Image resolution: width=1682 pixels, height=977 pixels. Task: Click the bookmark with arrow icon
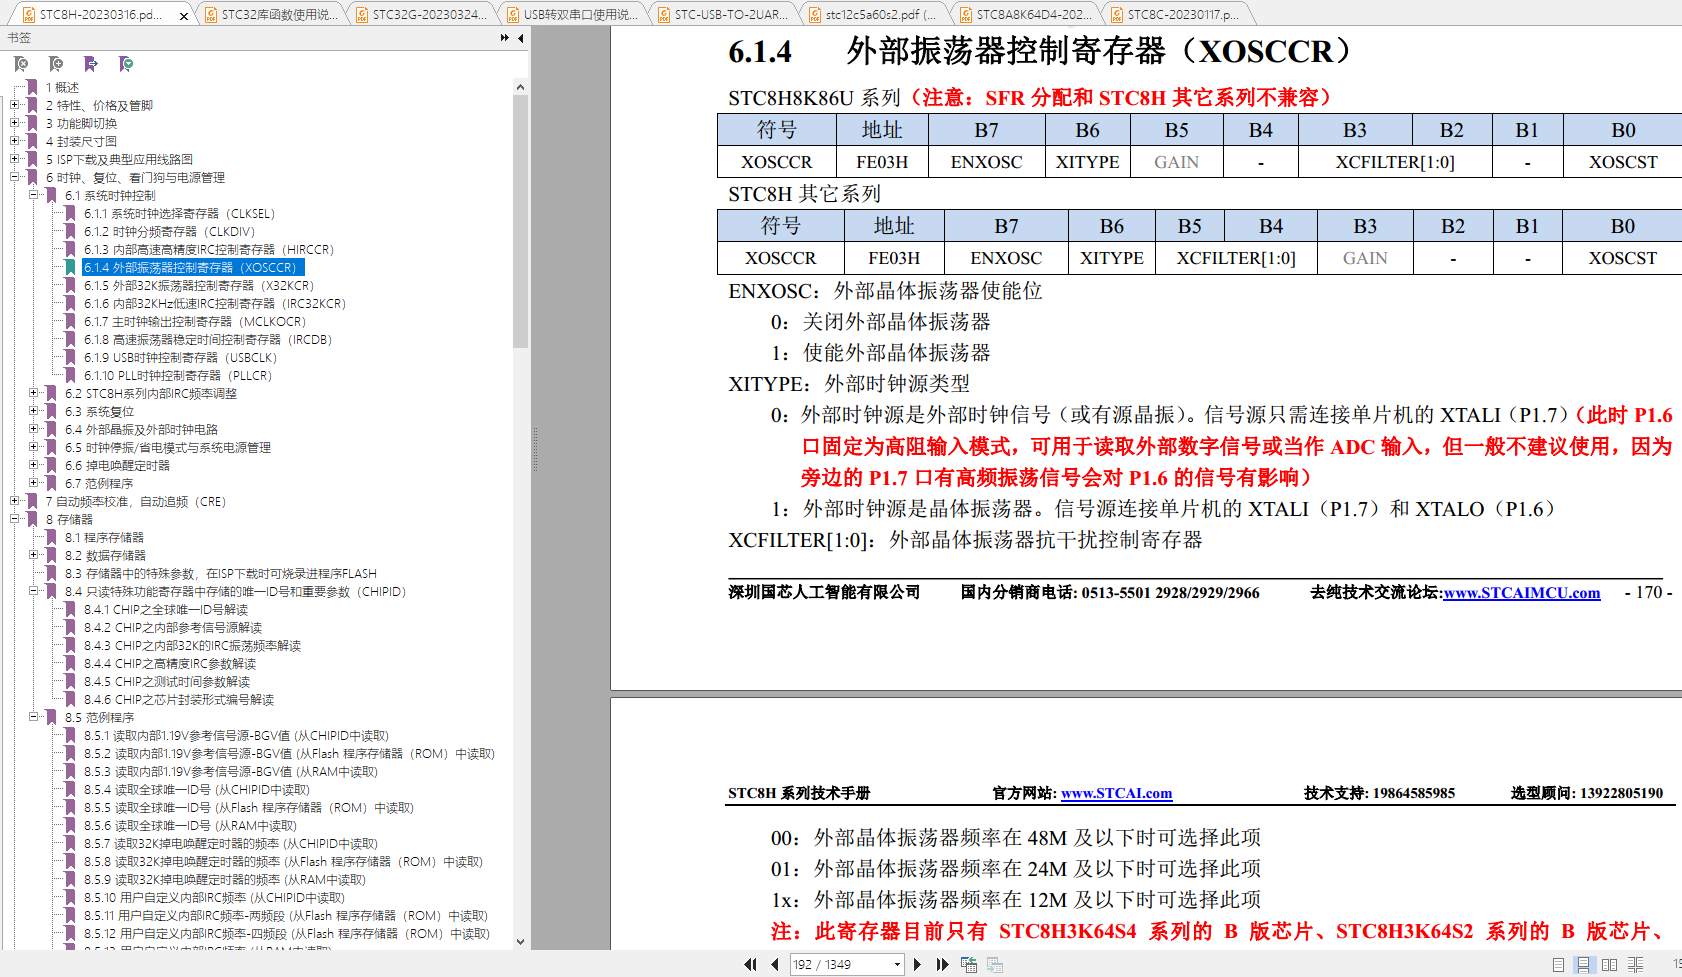[91, 64]
